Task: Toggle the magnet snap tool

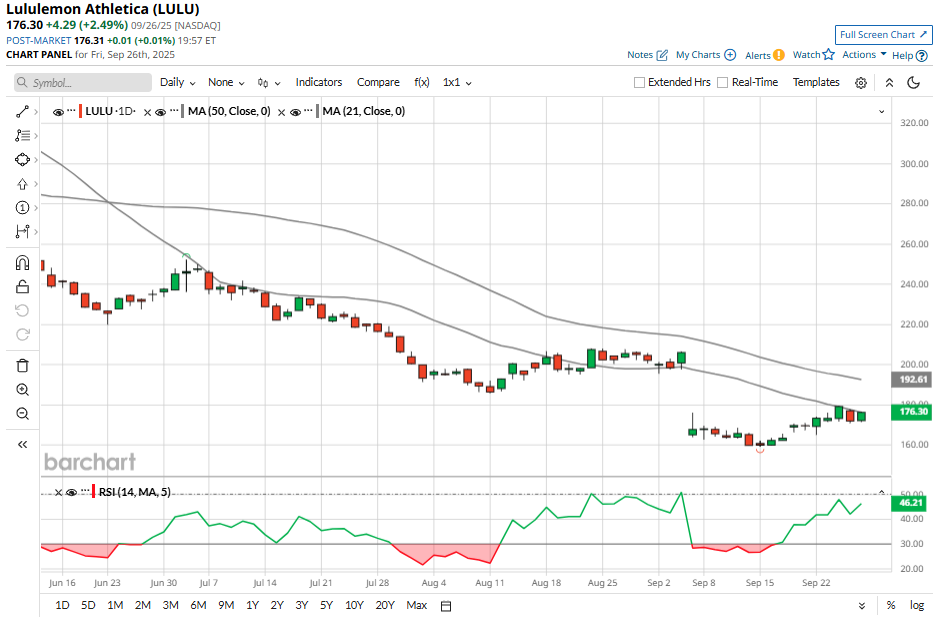Action: point(22,263)
